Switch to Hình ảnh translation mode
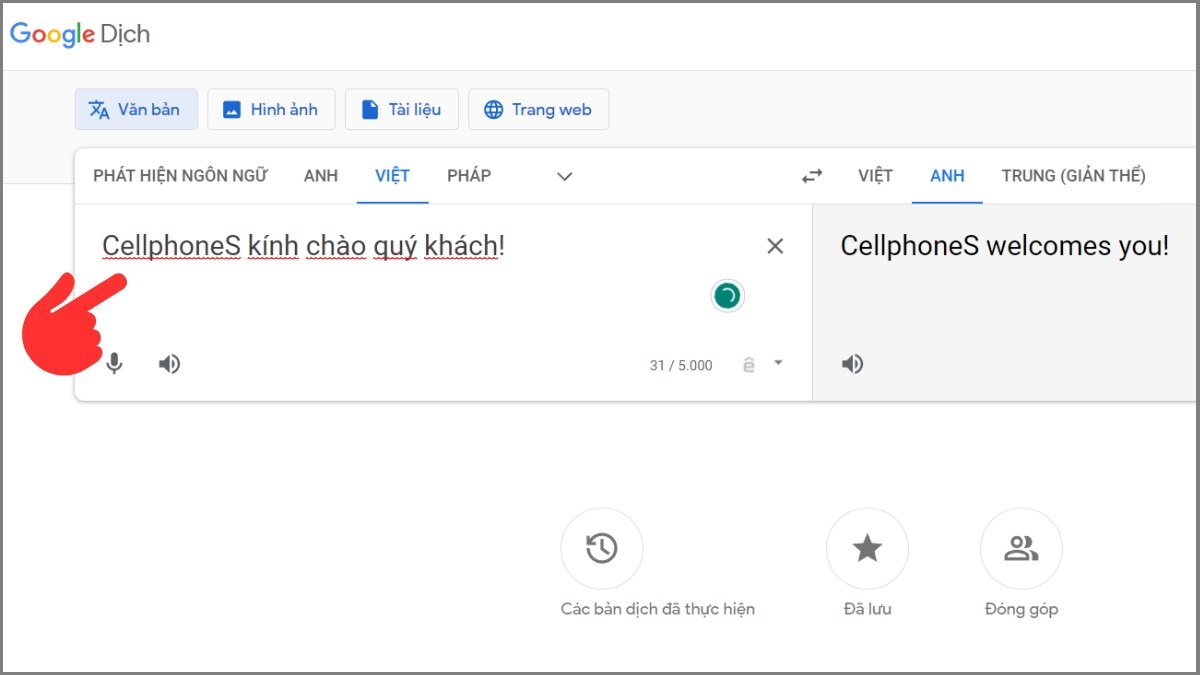This screenshot has height=675, width=1200. pos(271,110)
